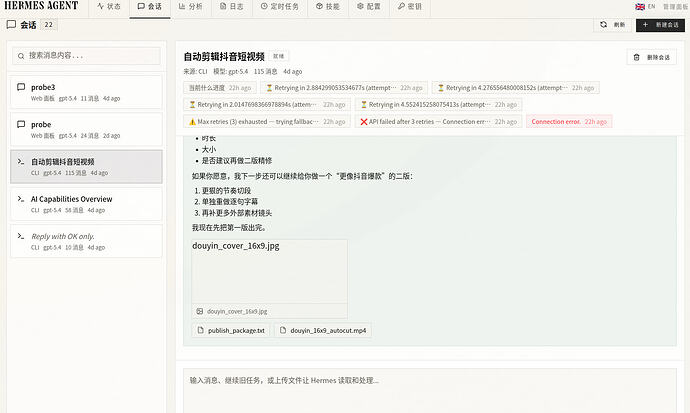Click the 当前什么进度 message chip
Screen dimensions: 690x413
click(x=220, y=88)
